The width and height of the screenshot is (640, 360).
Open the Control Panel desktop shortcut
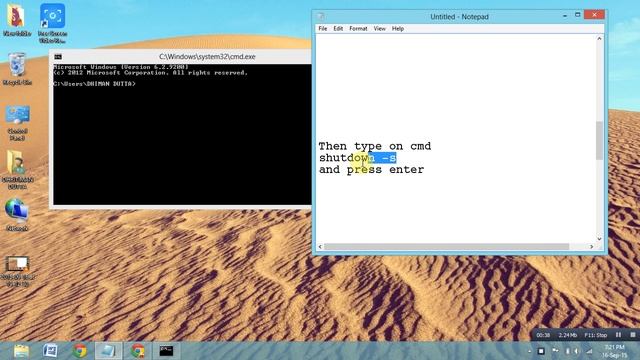point(17,123)
